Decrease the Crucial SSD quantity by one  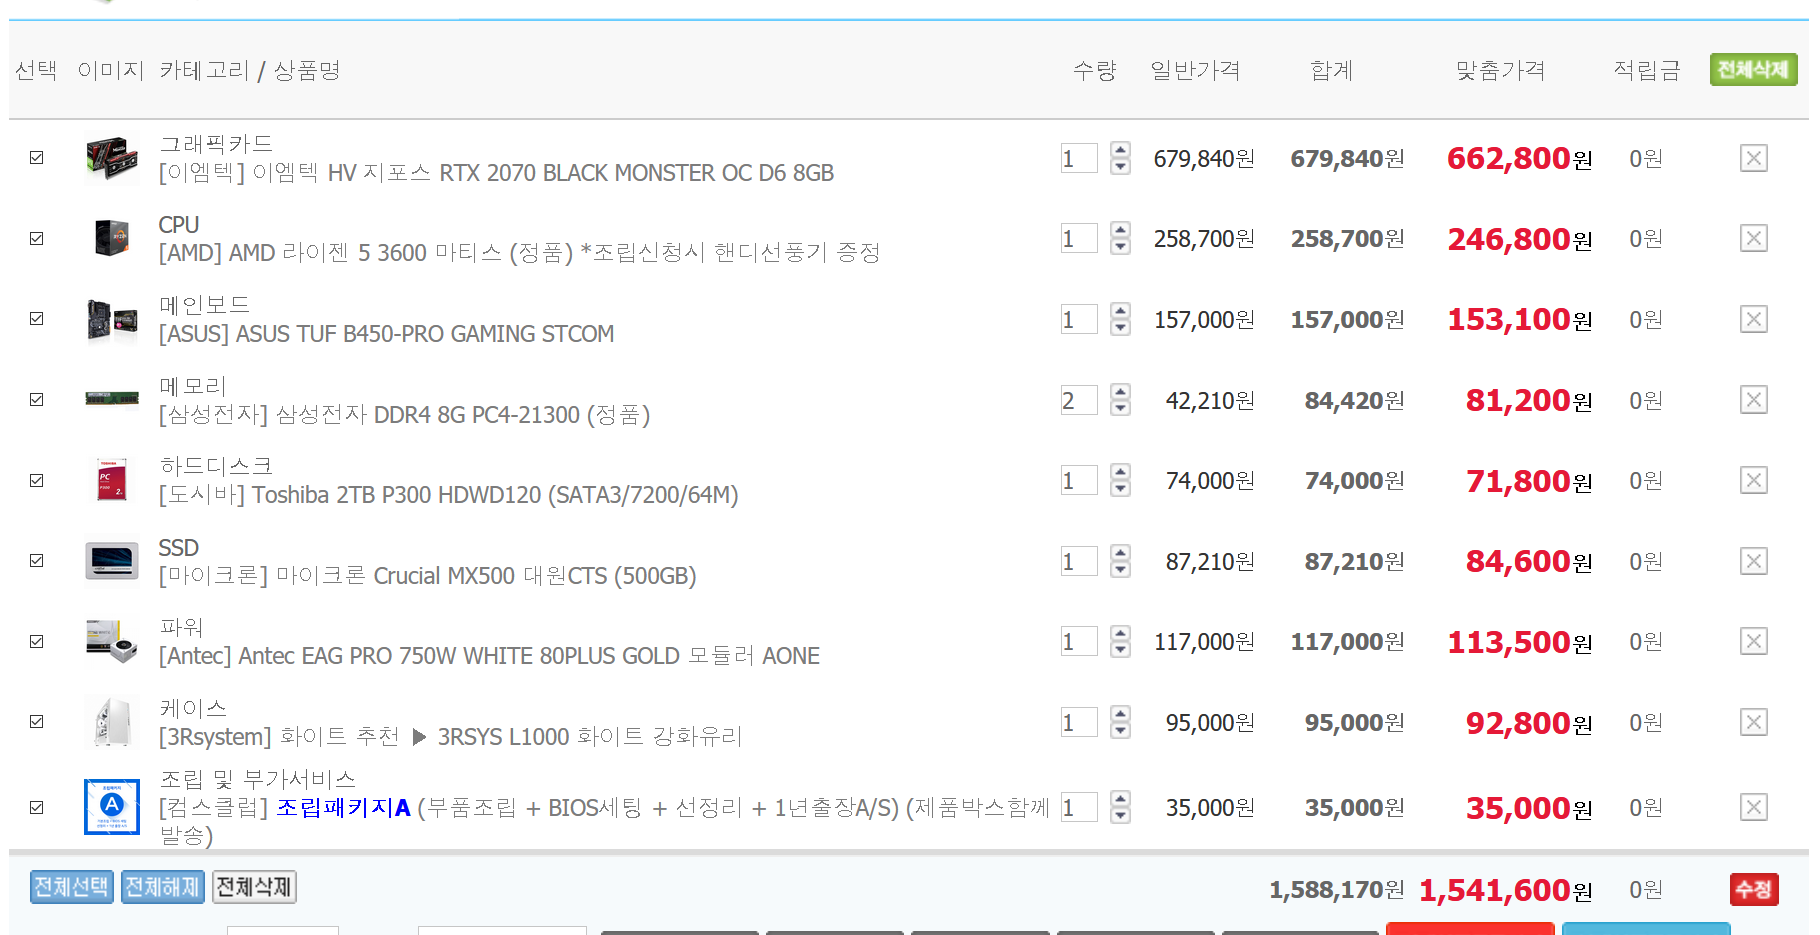[x=1120, y=570]
